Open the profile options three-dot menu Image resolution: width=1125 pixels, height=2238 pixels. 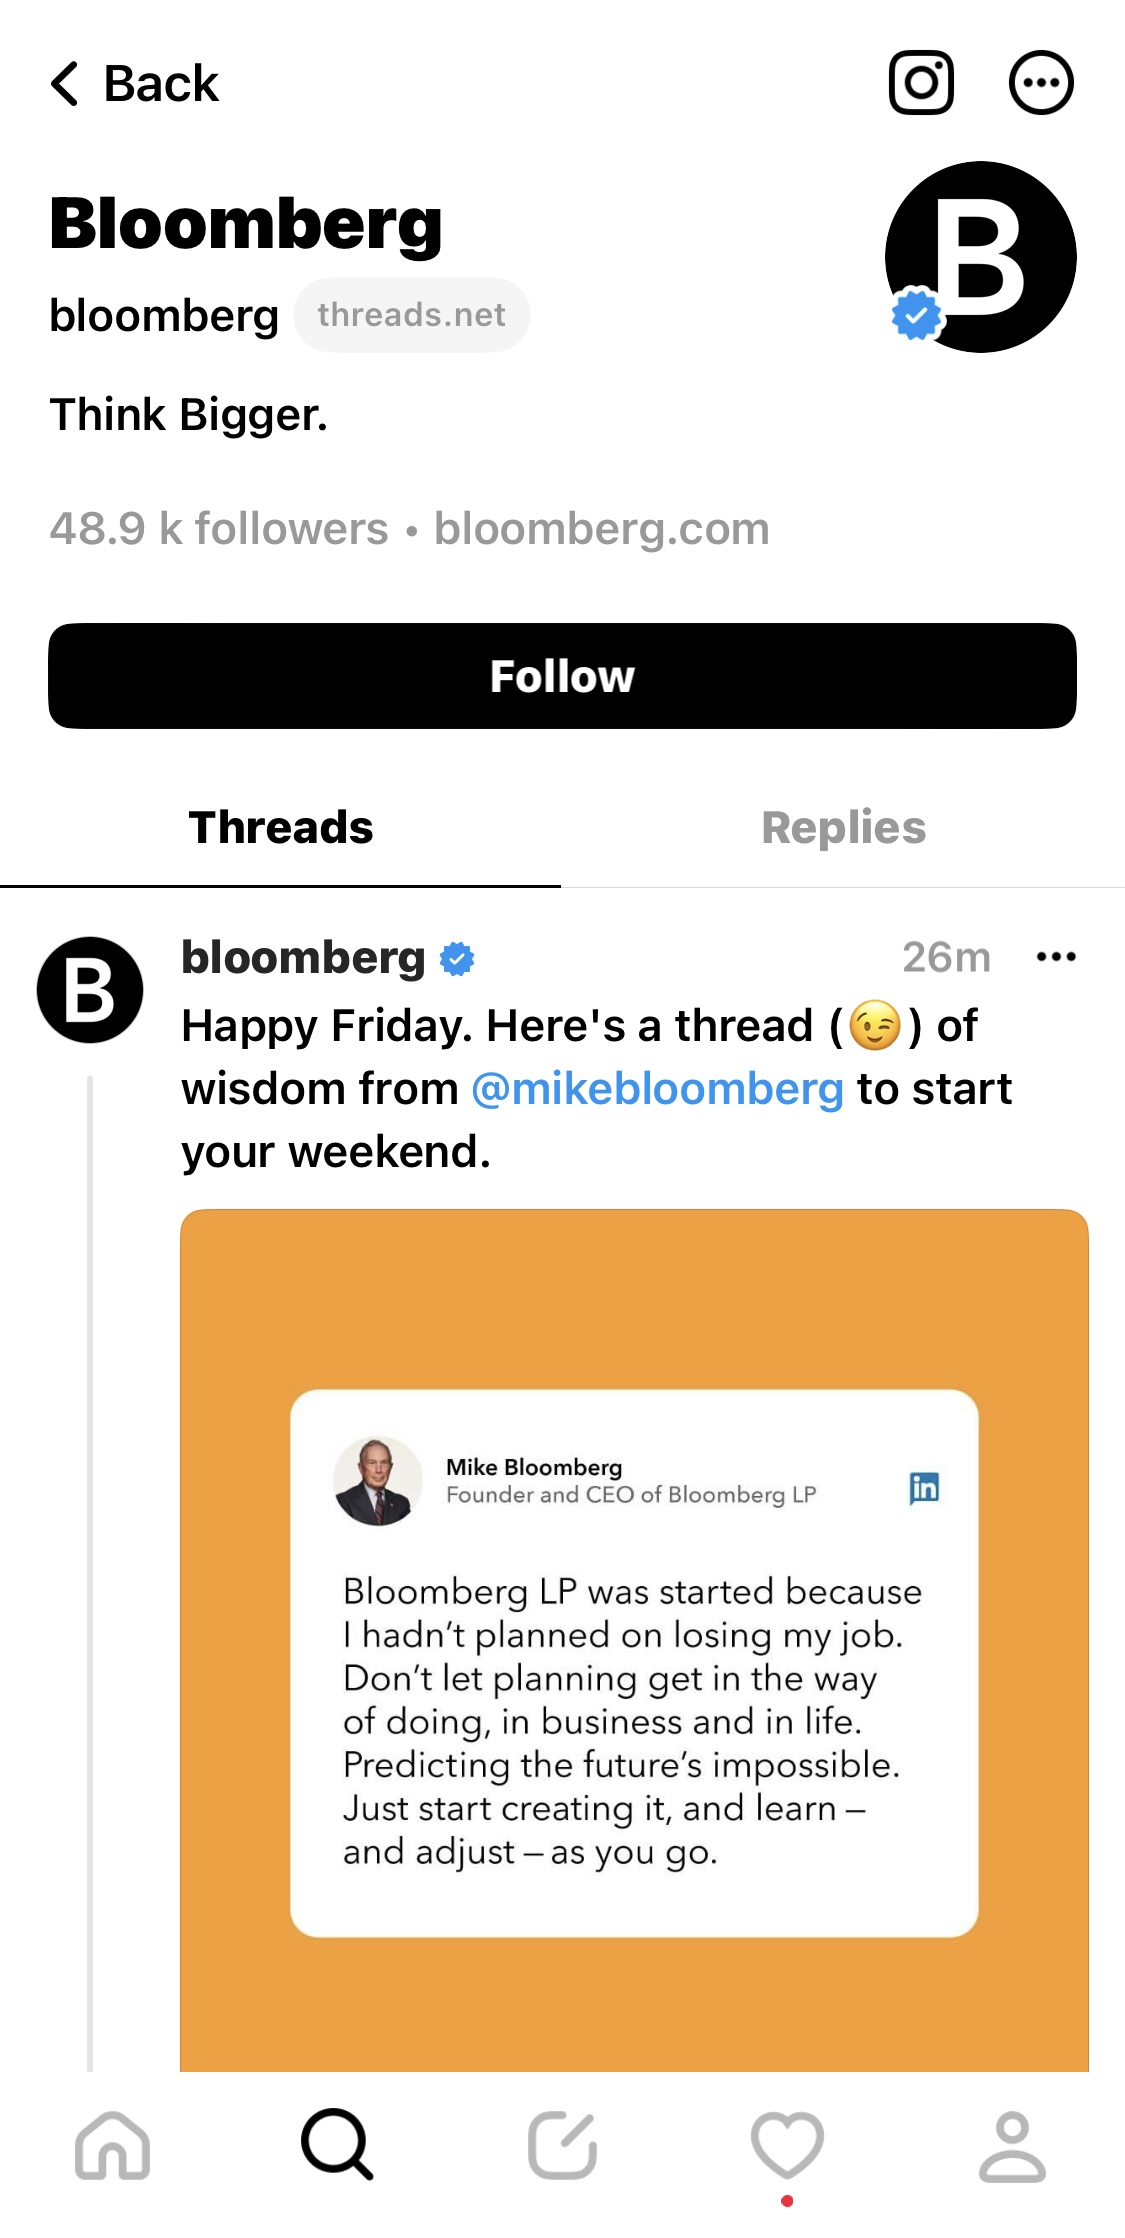(1041, 82)
